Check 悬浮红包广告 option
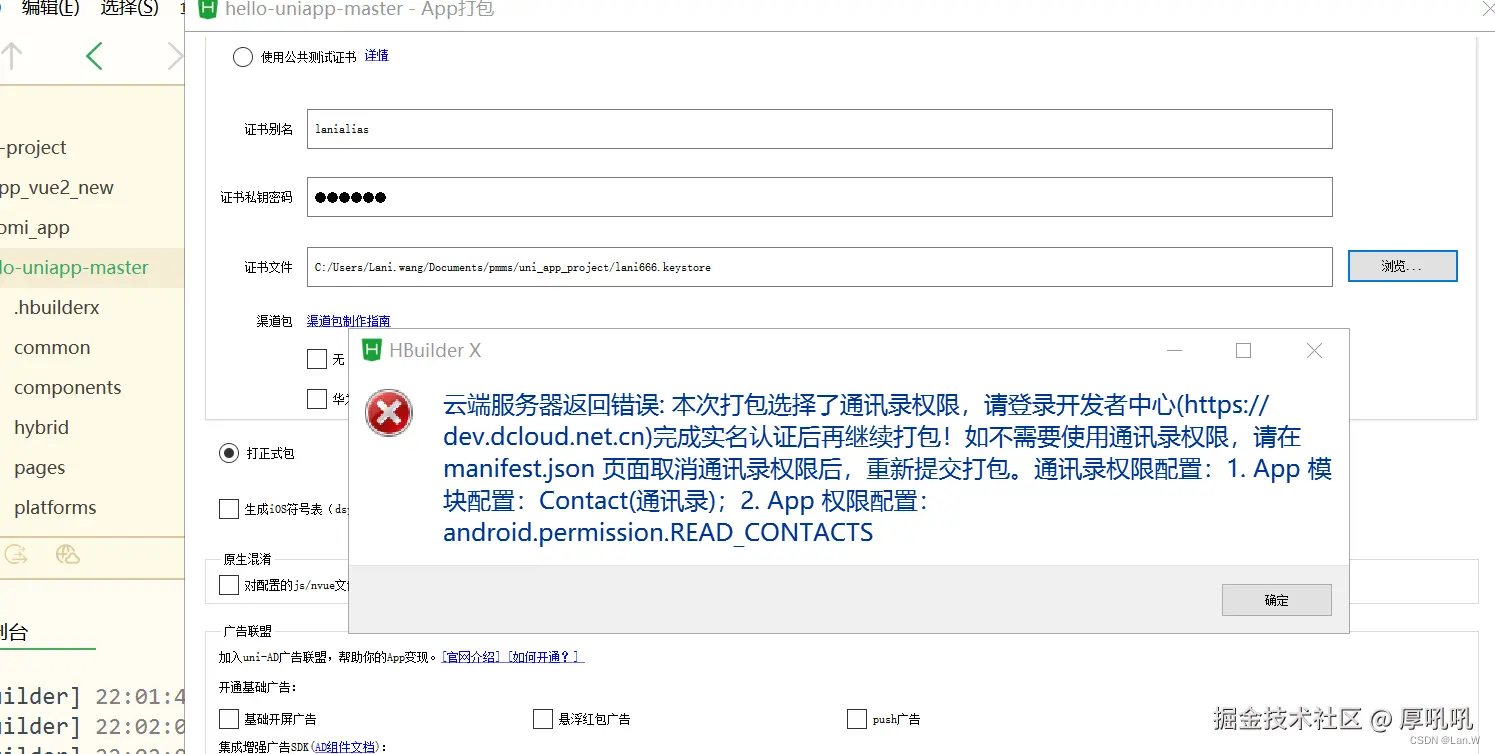The width and height of the screenshot is (1495, 754). (543, 719)
